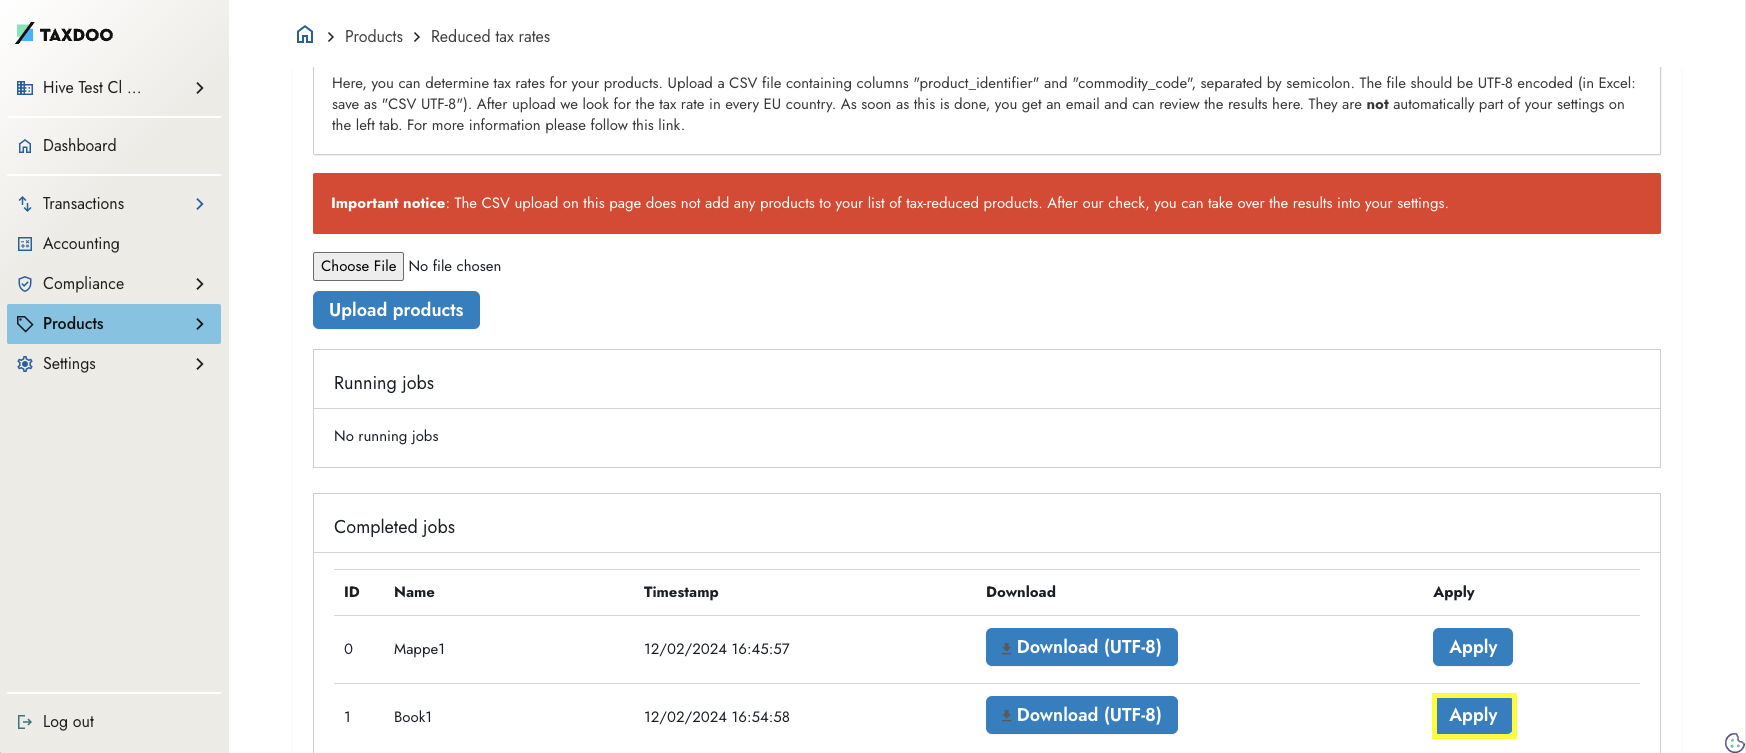
Task: Select the Products menu item
Action: pos(114,324)
